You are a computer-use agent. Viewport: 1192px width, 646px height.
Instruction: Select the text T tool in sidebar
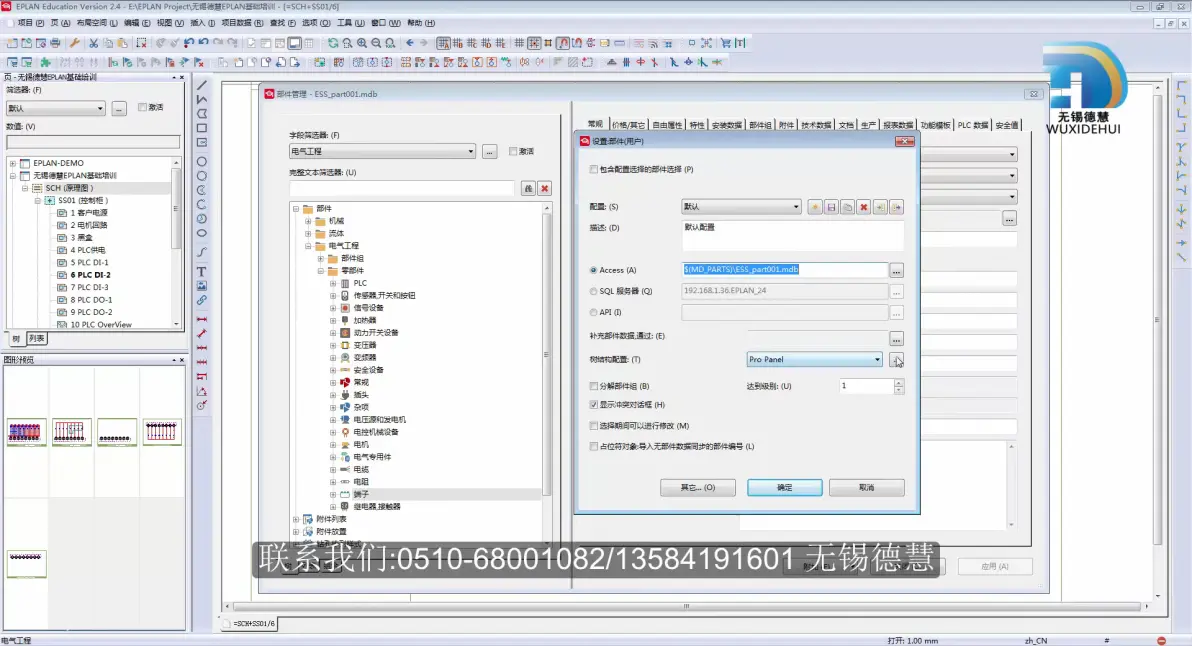[201, 271]
